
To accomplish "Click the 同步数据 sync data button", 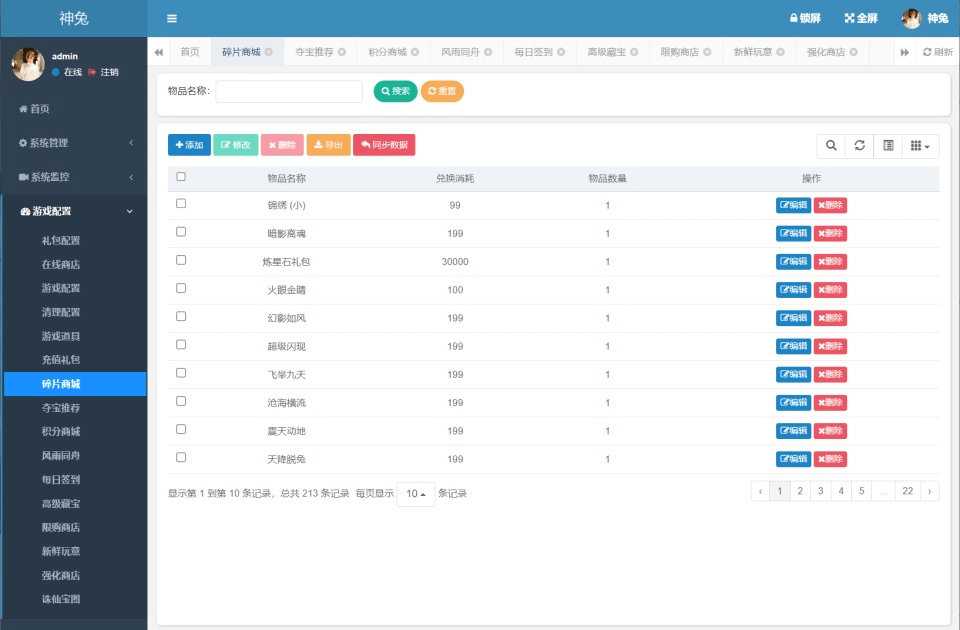I will pos(384,145).
